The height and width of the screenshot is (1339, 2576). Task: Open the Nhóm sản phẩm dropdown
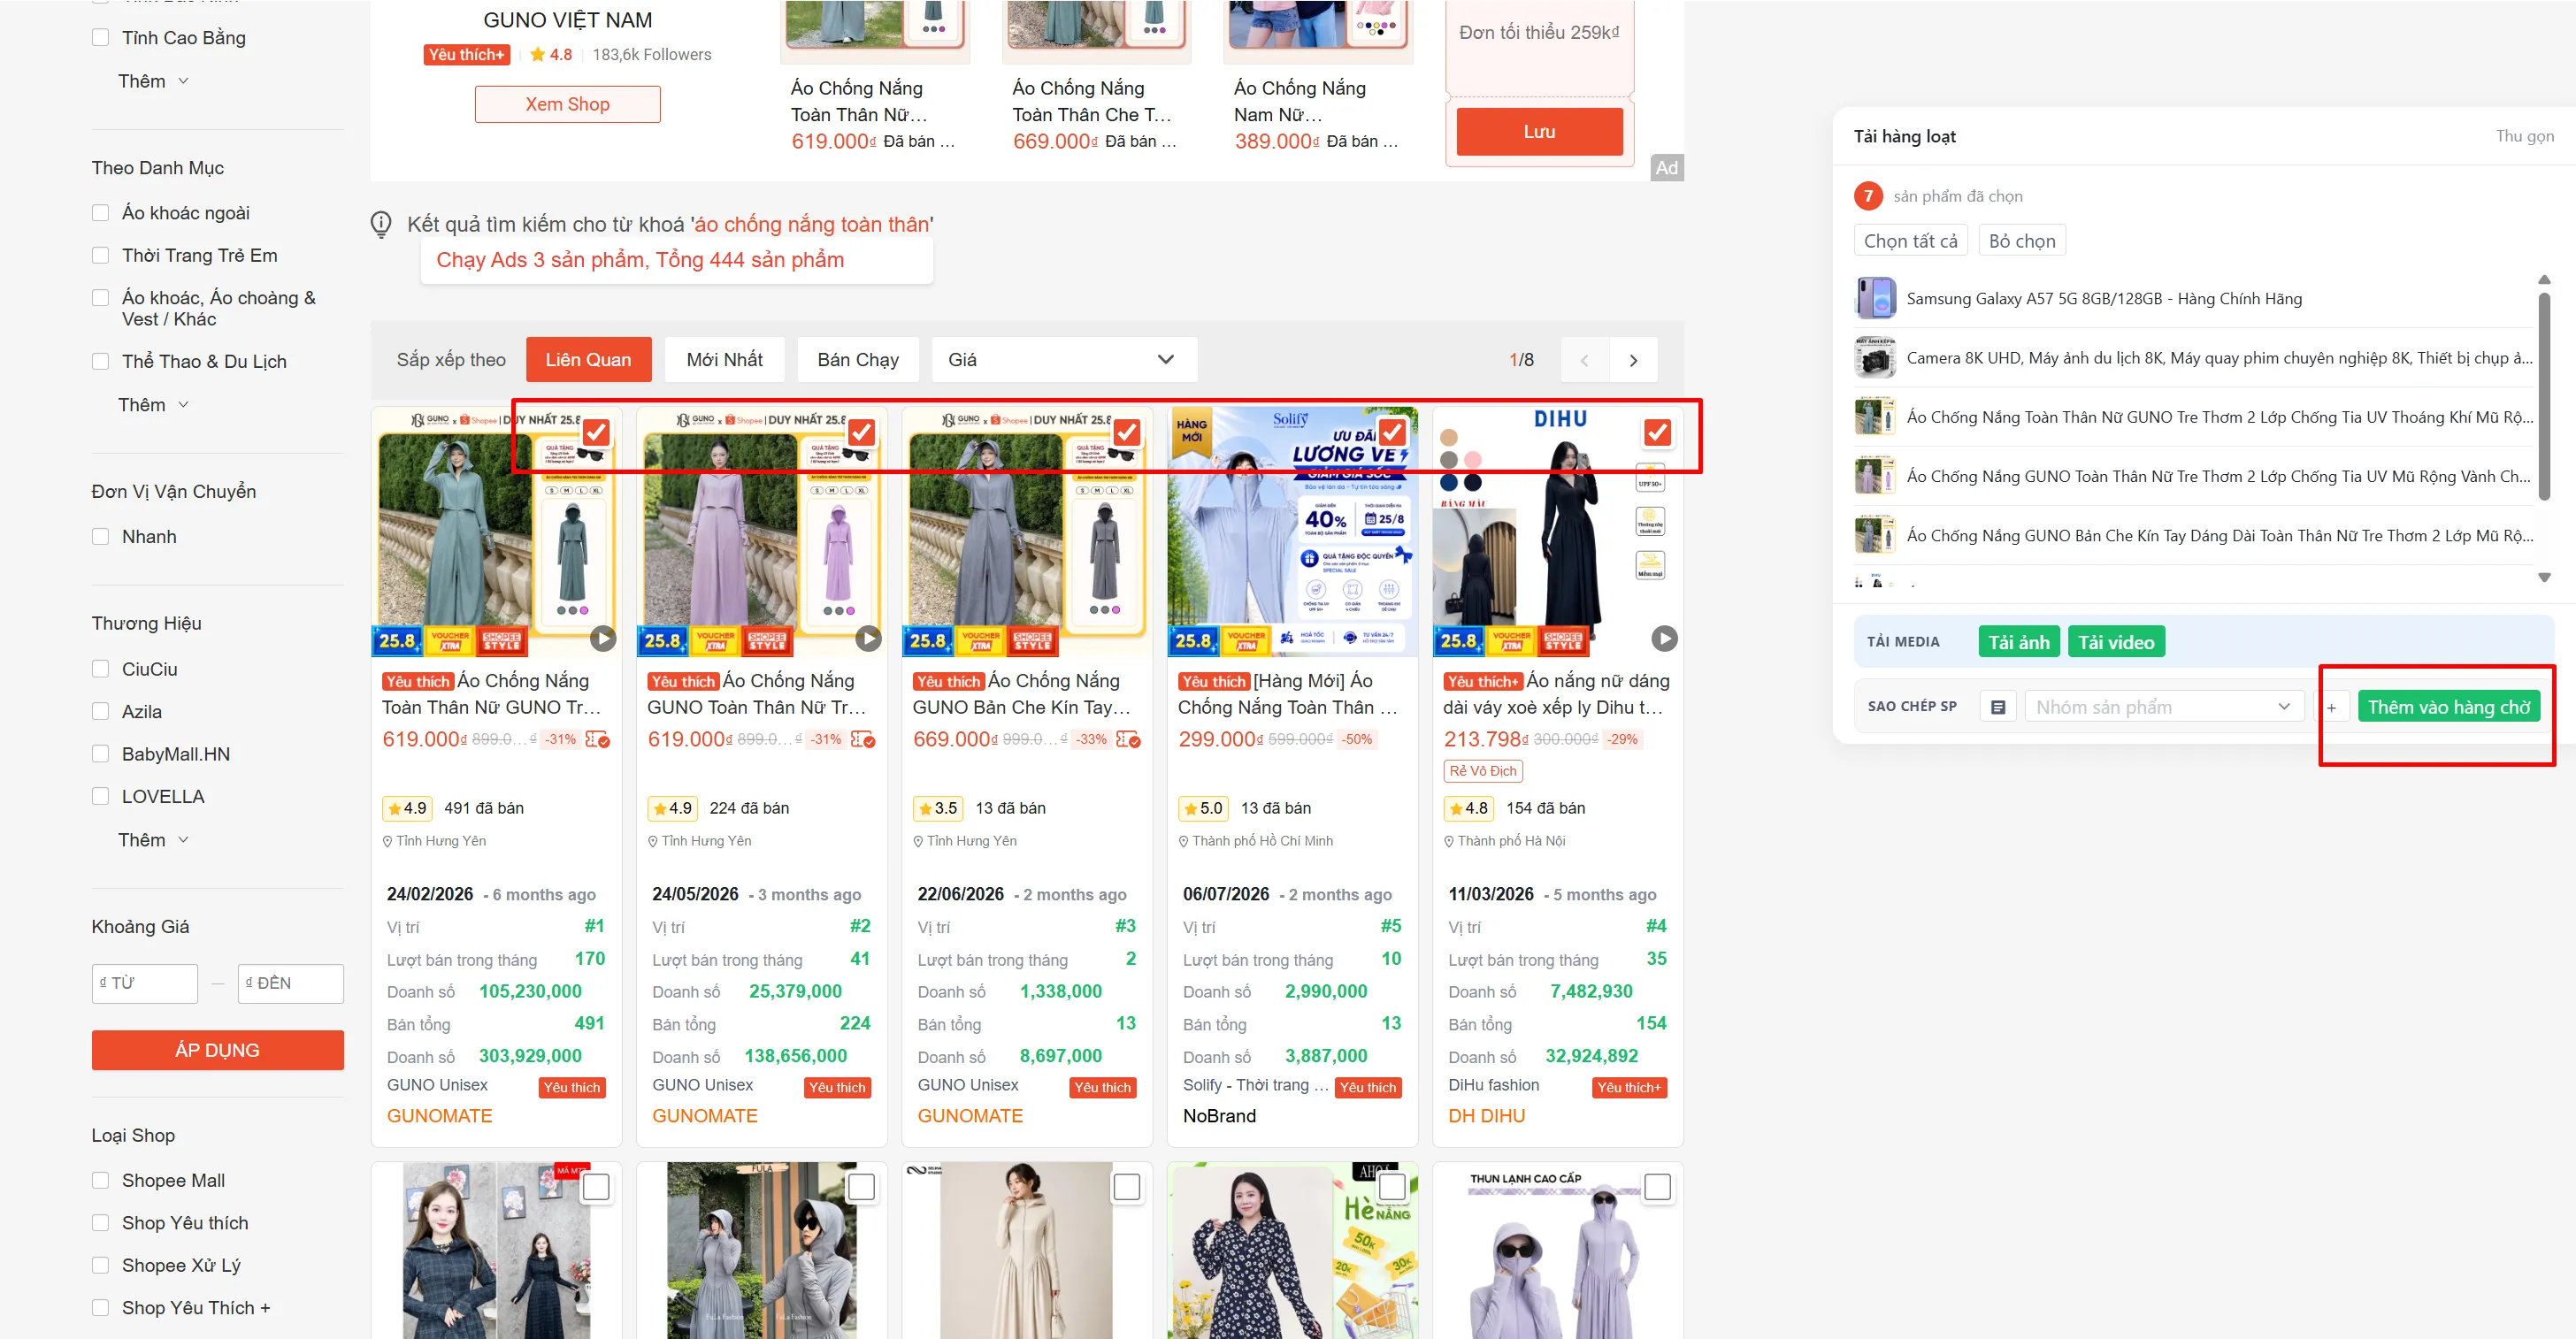pyautogui.click(x=2164, y=707)
